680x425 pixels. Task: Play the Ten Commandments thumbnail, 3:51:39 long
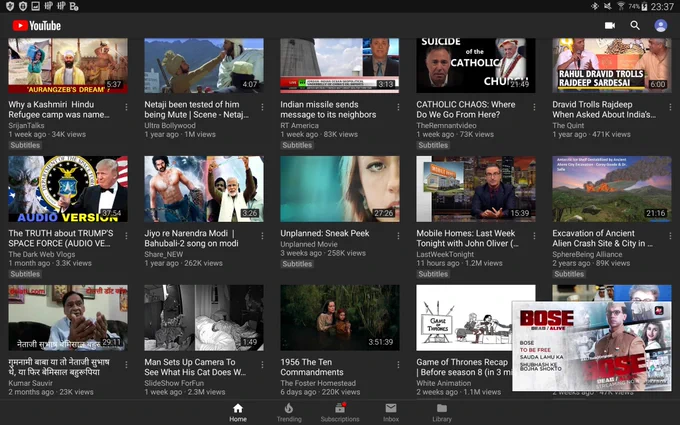pyautogui.click(x=340, y=318)
